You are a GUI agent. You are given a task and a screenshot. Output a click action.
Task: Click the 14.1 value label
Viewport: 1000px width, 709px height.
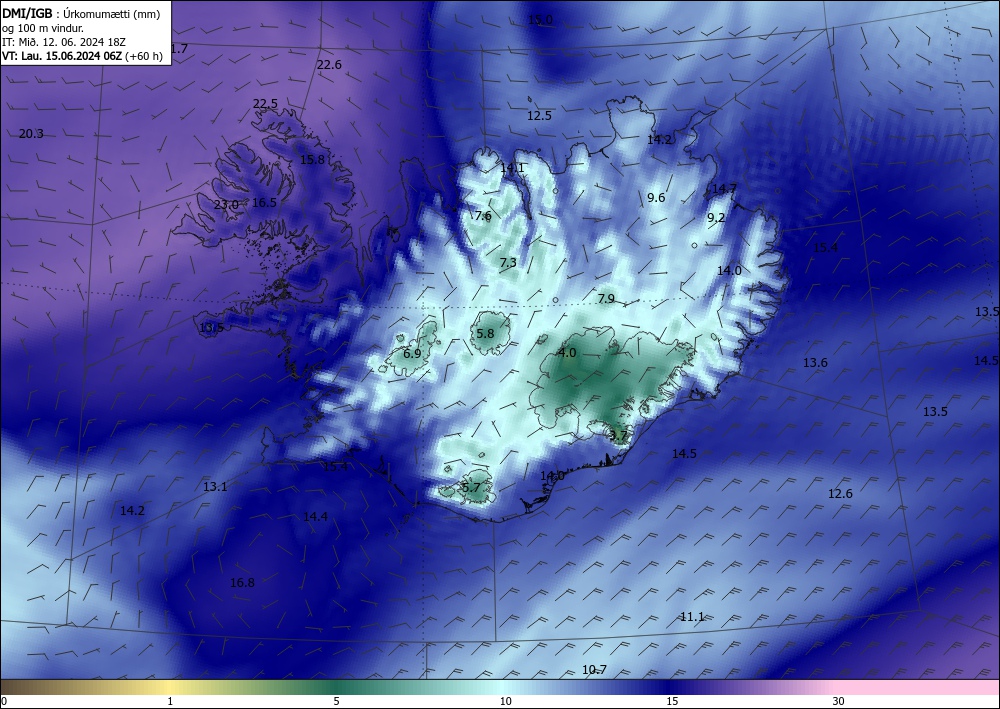(512, 168)
